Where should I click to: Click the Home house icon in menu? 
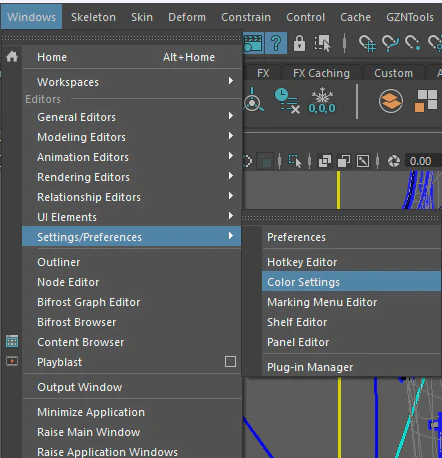[12, 56]
